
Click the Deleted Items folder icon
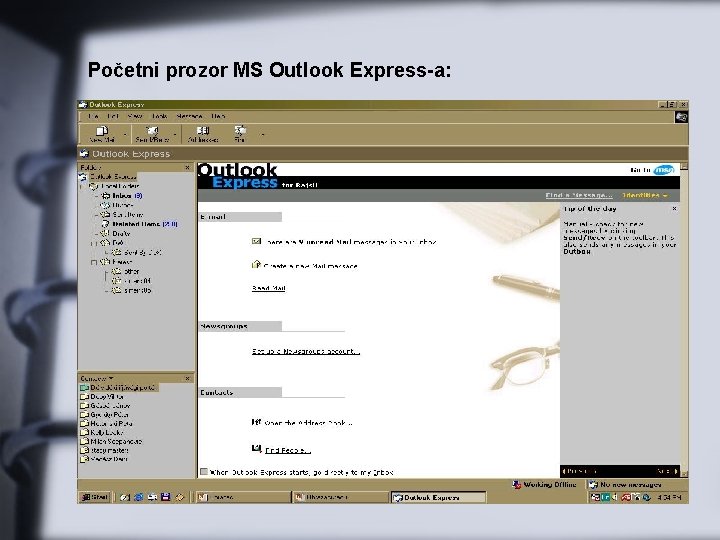(106, 224)
